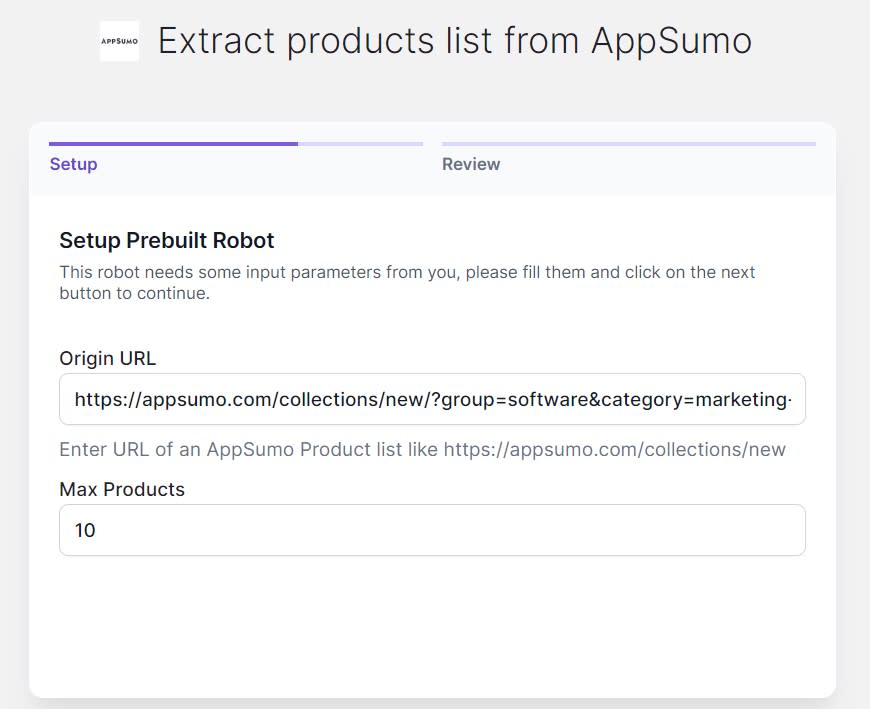
Task: Select the Setup tab label
Action: coord(74,164)
